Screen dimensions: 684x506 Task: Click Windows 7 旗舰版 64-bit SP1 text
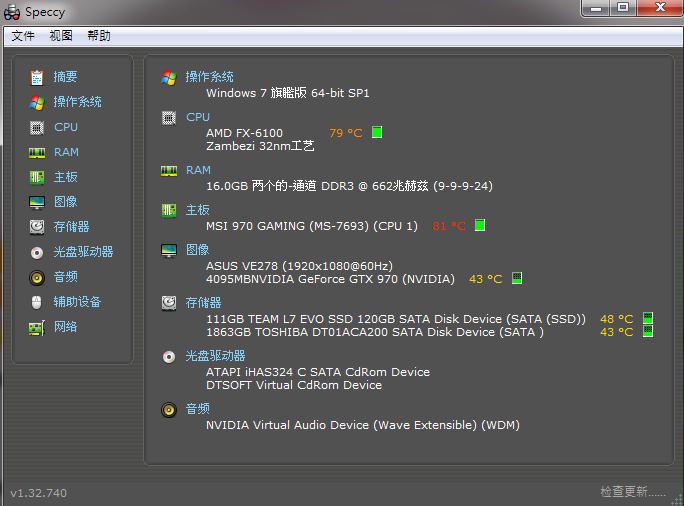[x=288, y=93]
